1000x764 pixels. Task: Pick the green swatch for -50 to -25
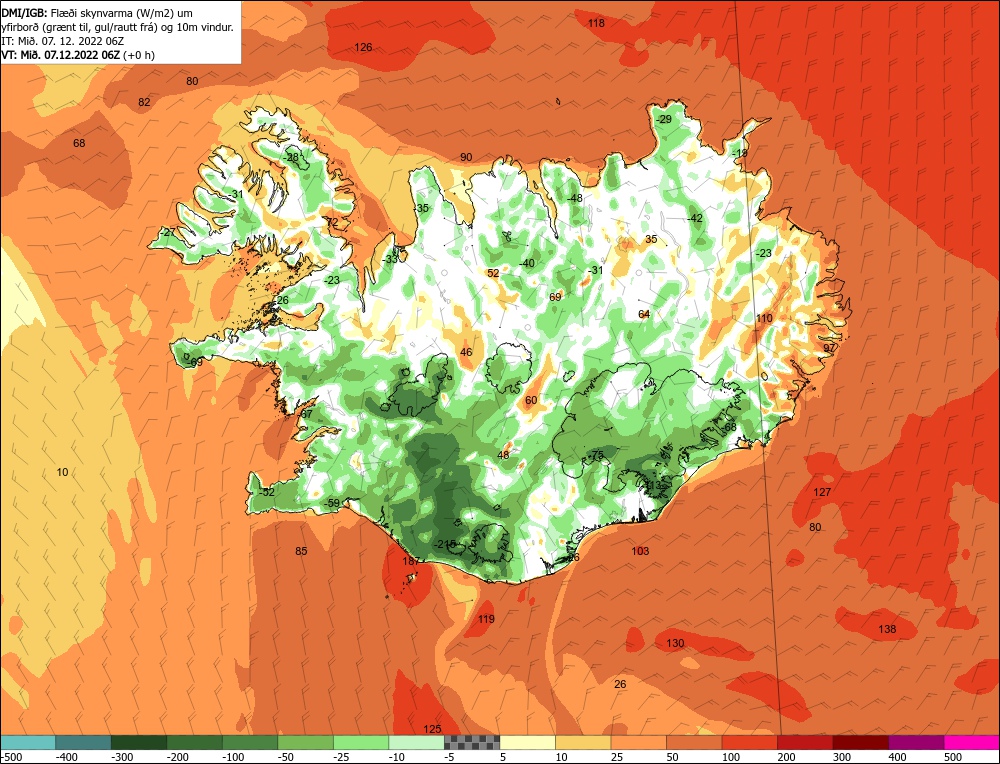(x=305, y=742)
